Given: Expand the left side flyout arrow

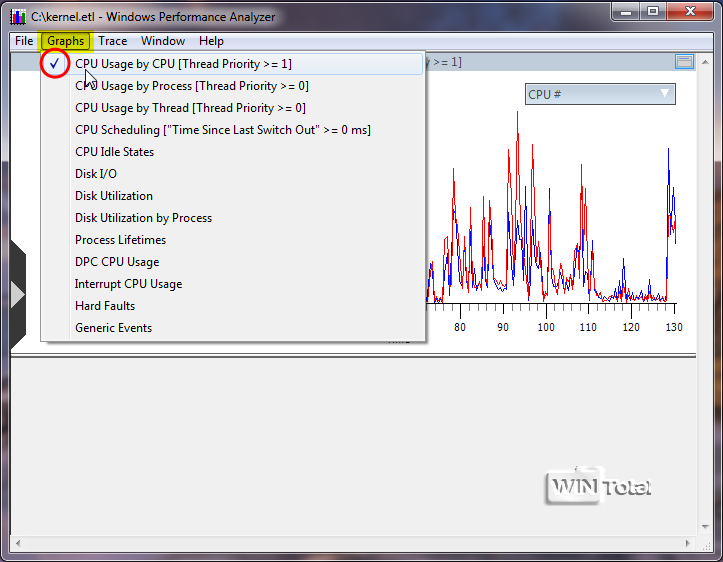Looking at the screenshot, I should tap(18, 294).
